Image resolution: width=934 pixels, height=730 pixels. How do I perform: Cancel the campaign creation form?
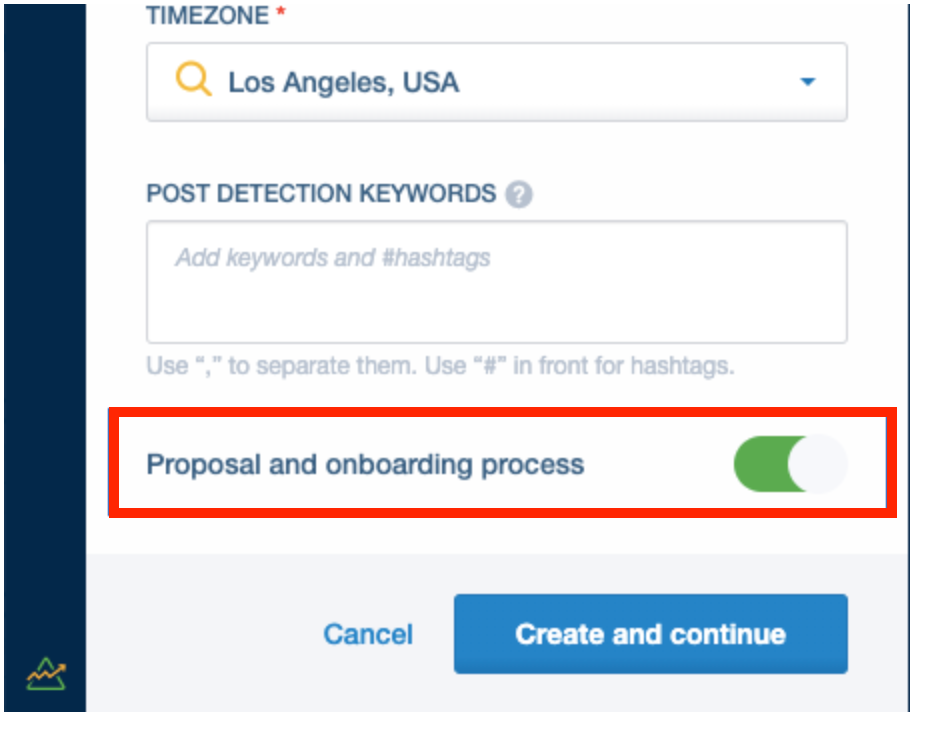click(x=368, y=634)
